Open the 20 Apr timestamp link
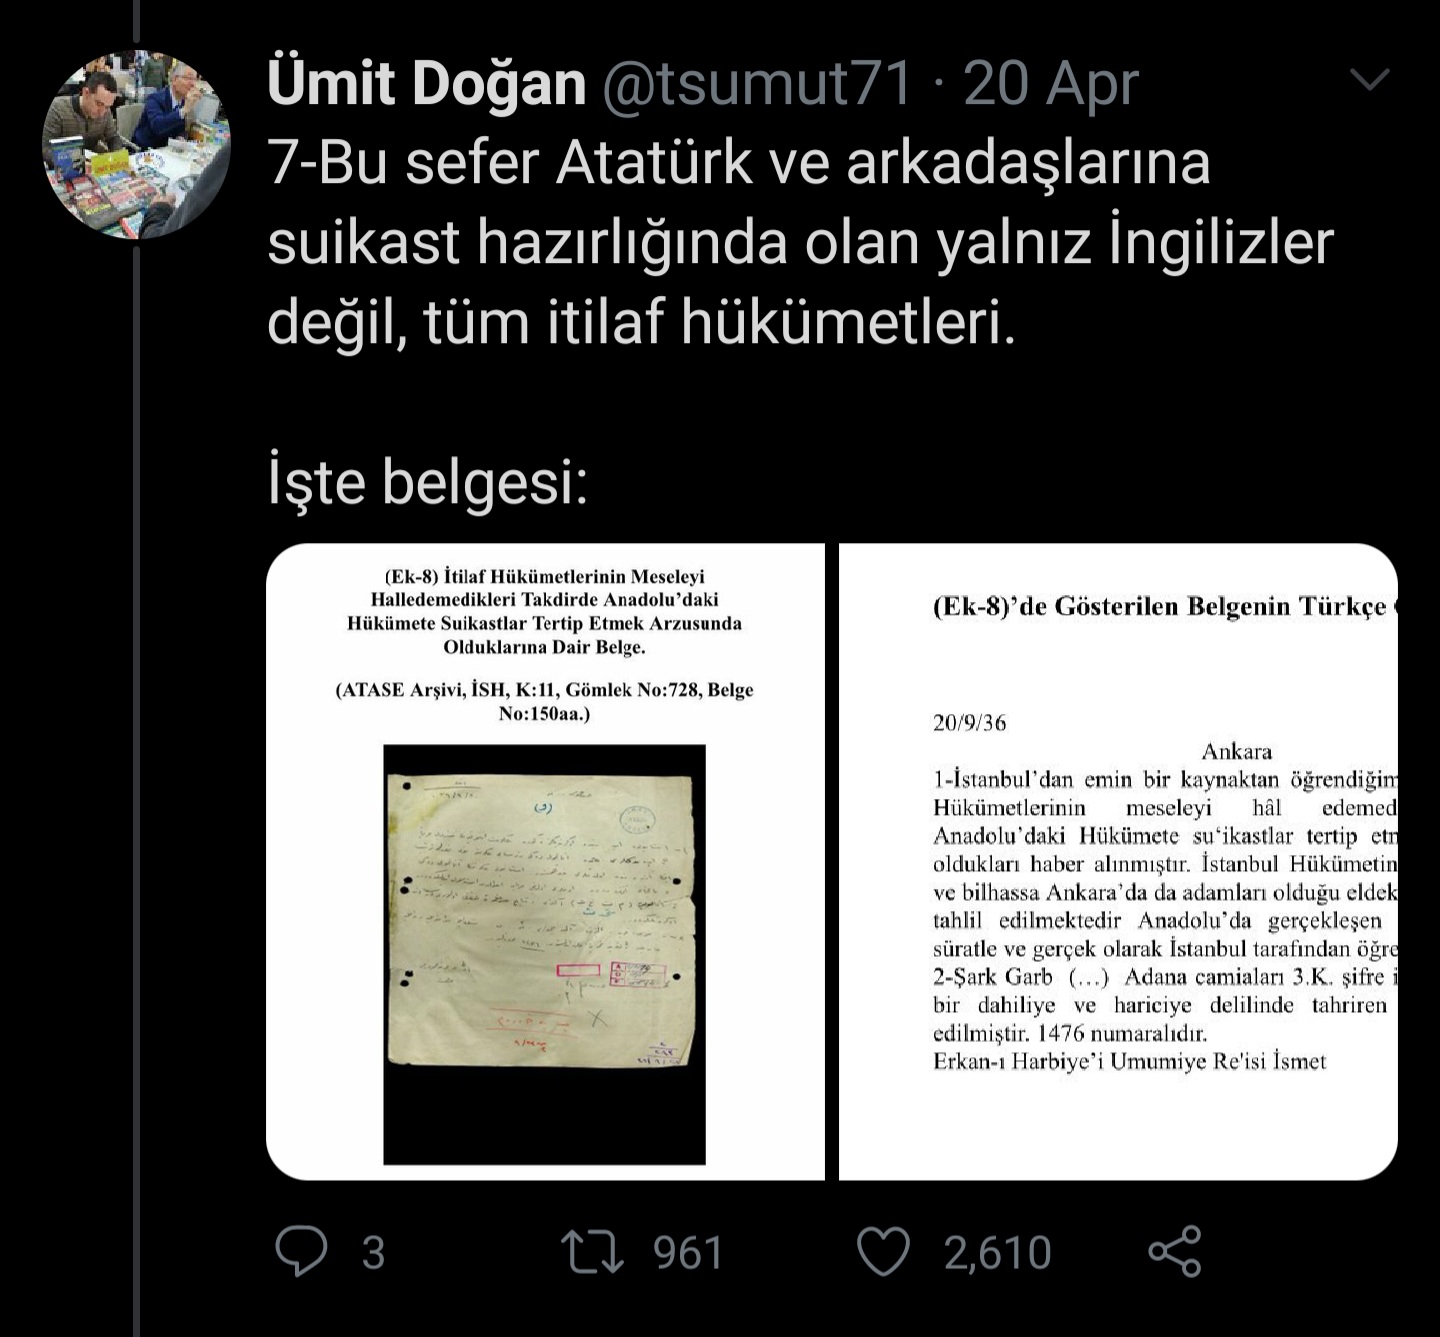This screenshot has height=1337, width=1440. (x=1051, y=84)
